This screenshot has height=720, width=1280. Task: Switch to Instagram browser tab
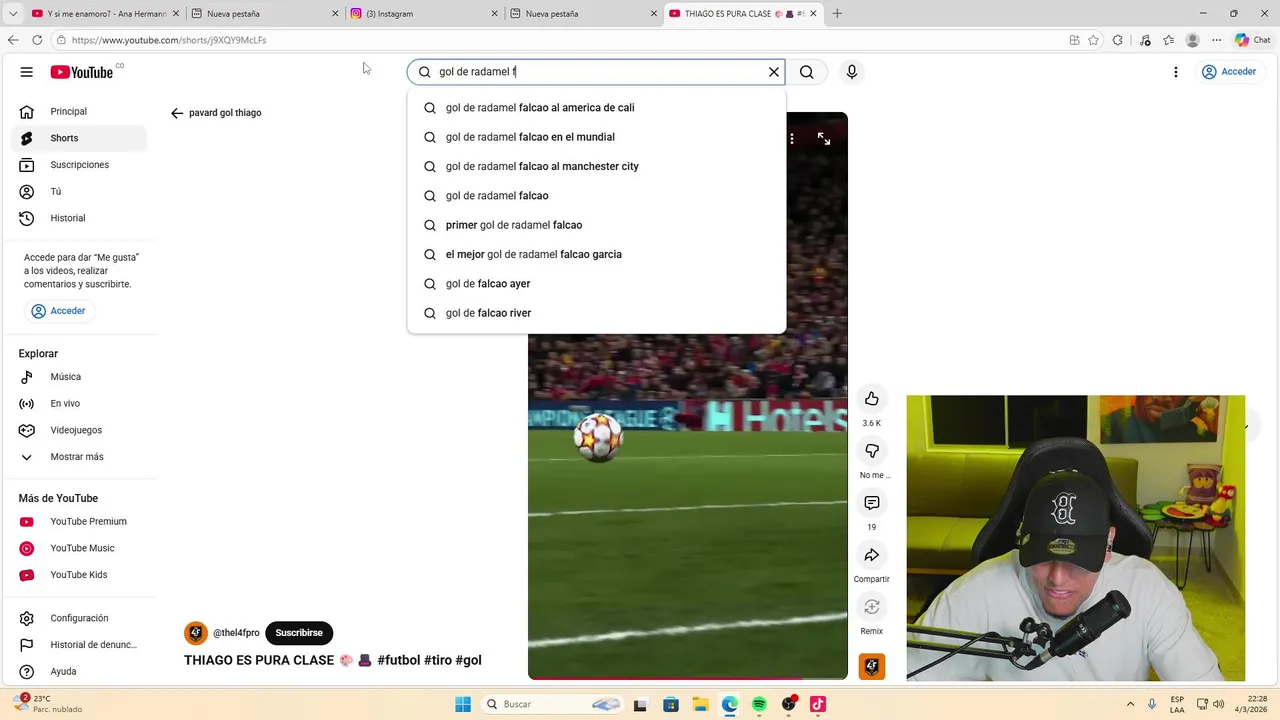click(x=424, y=14)
